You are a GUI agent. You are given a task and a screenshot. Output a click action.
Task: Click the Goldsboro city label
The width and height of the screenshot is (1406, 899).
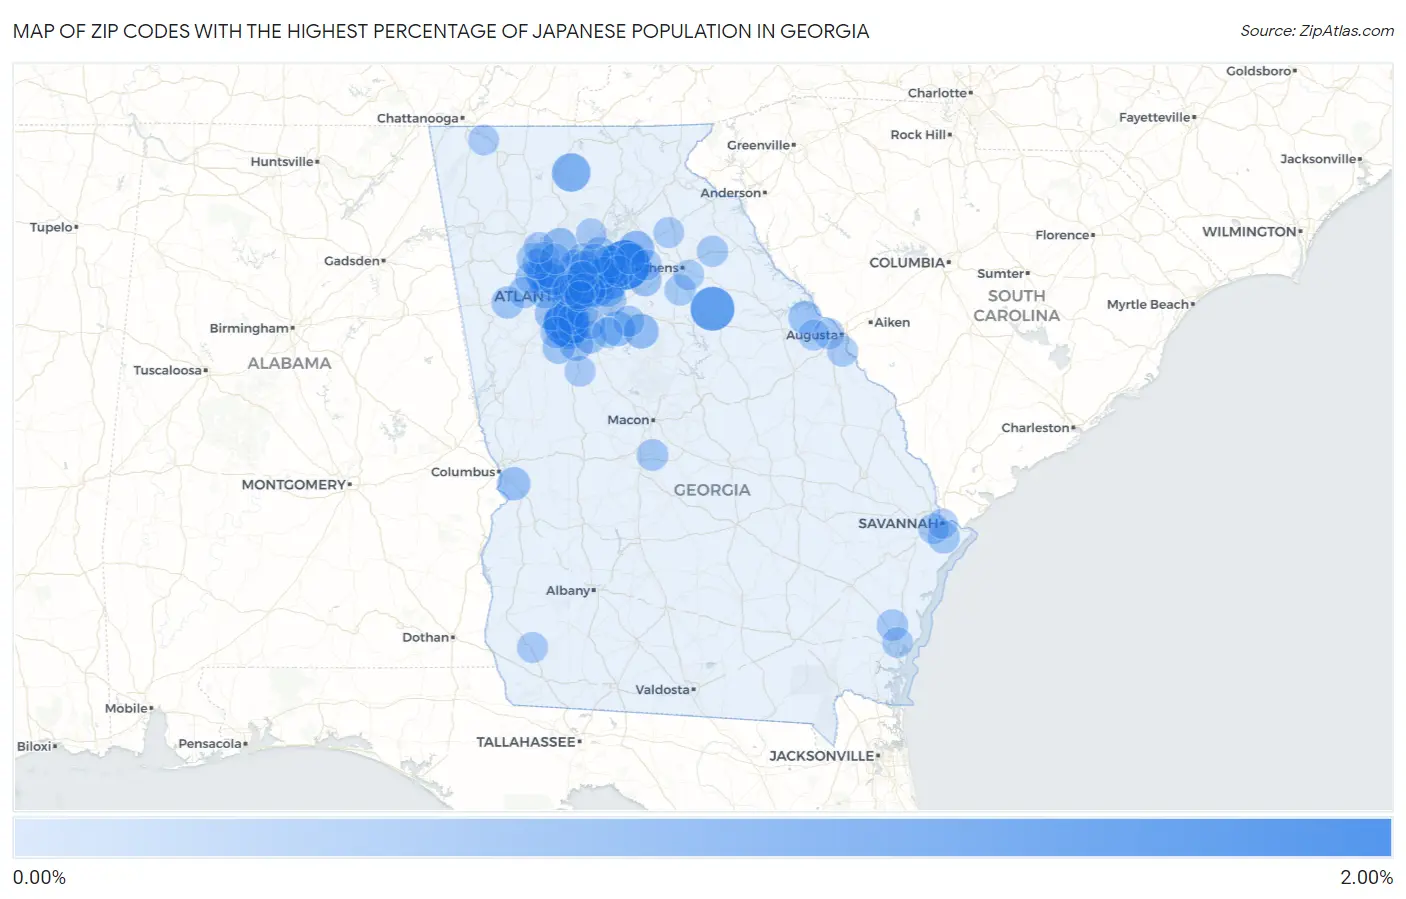[x=1259, y=72]
